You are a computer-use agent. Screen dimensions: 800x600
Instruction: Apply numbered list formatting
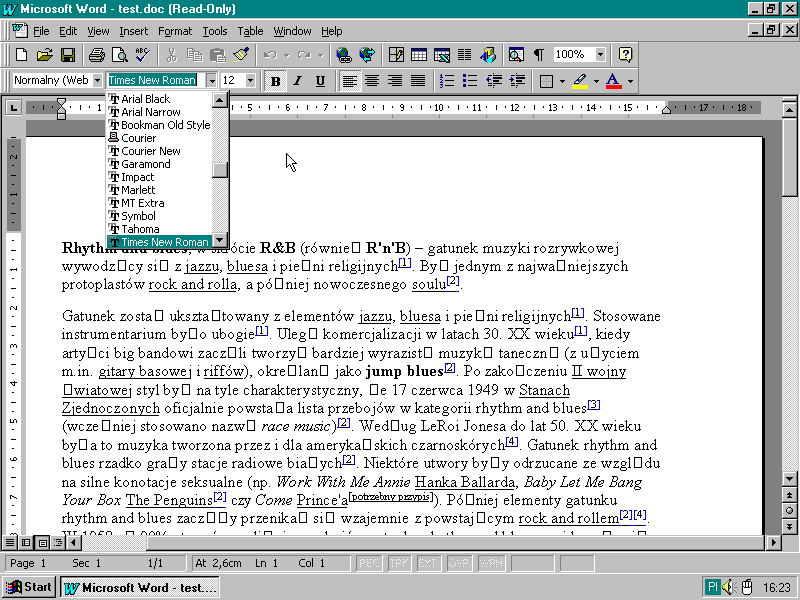[x=447, y=81]
